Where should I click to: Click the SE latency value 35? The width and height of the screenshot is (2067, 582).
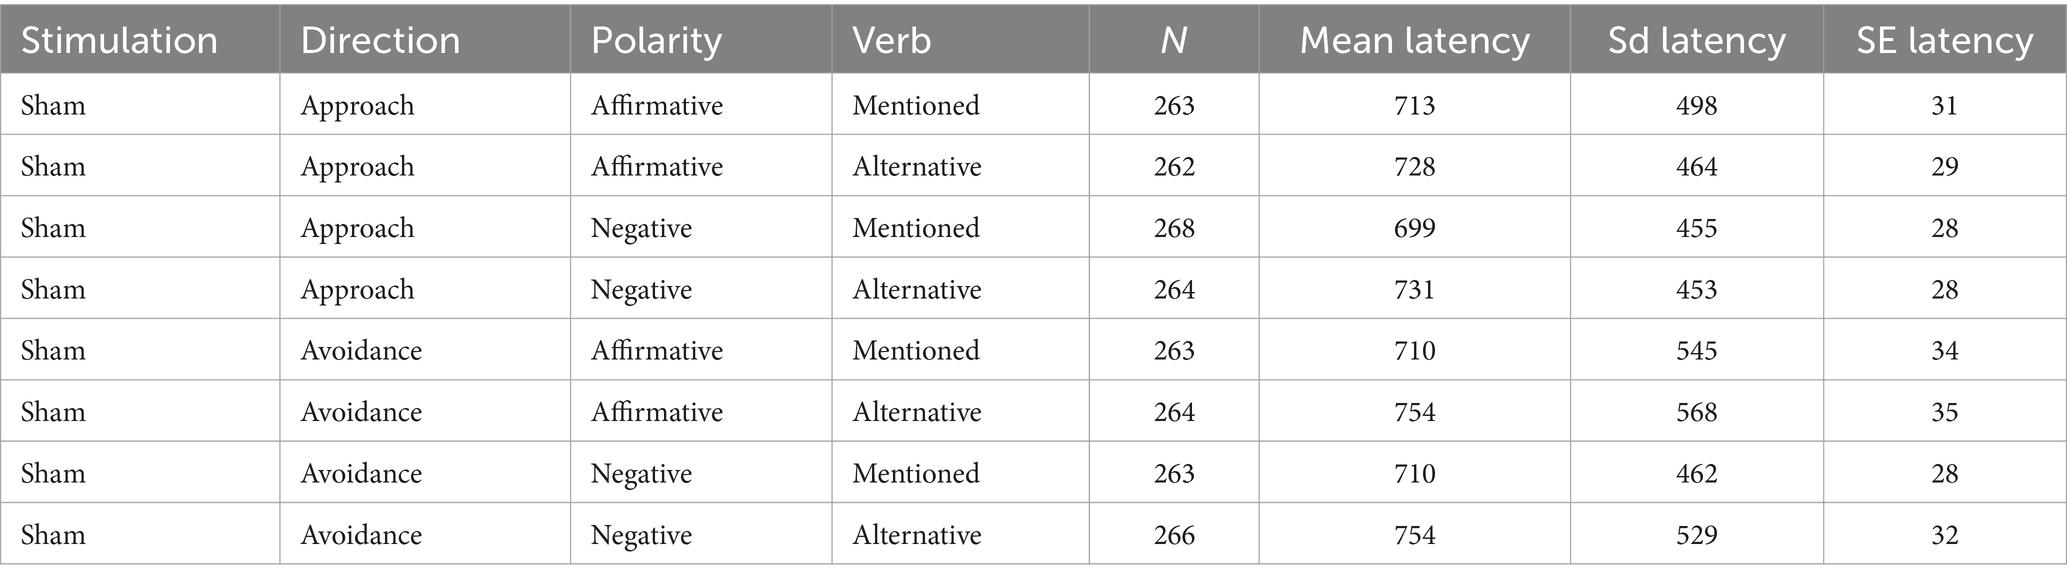pos(1944,412)
